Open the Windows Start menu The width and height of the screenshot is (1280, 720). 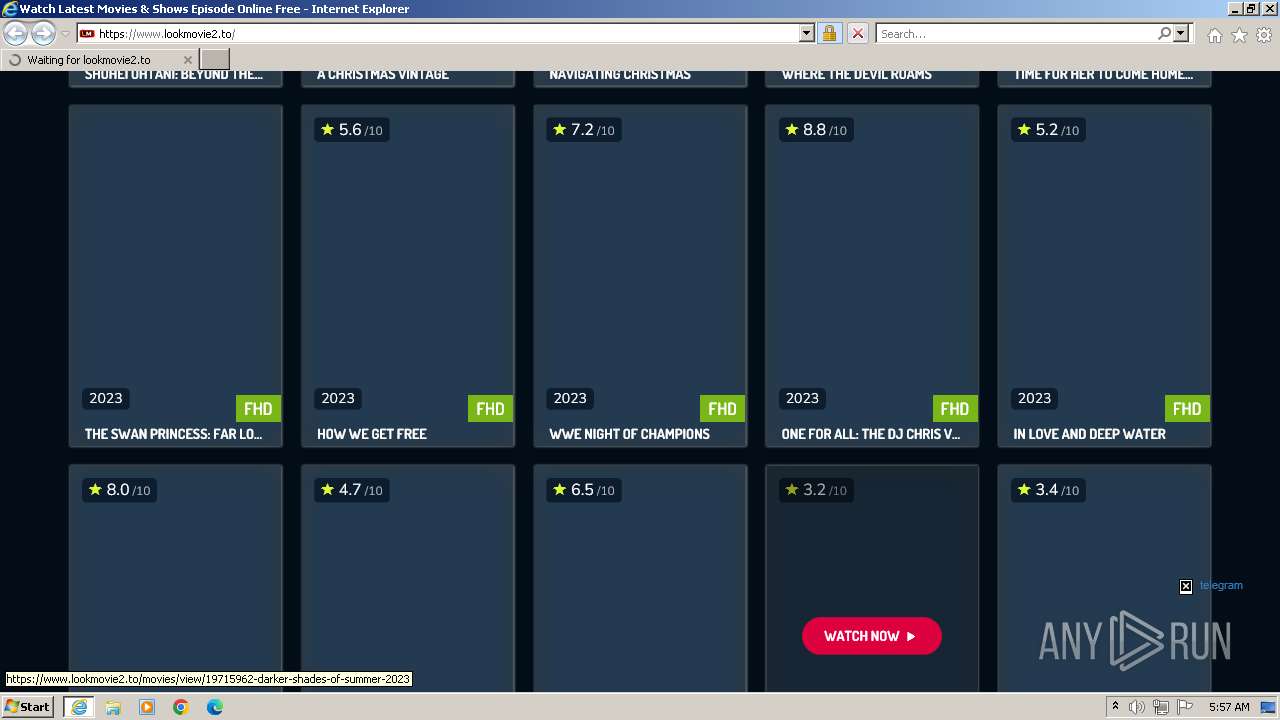point(28,707)
